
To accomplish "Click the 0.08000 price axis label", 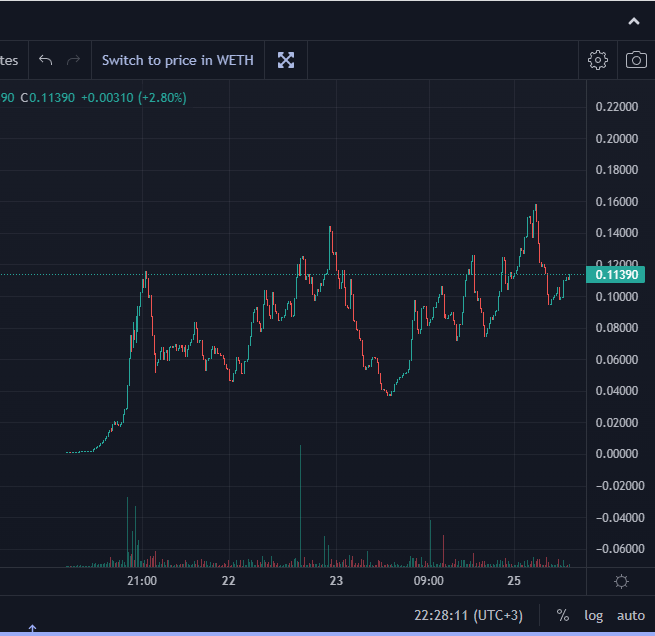I will click(x=617, y=328).
